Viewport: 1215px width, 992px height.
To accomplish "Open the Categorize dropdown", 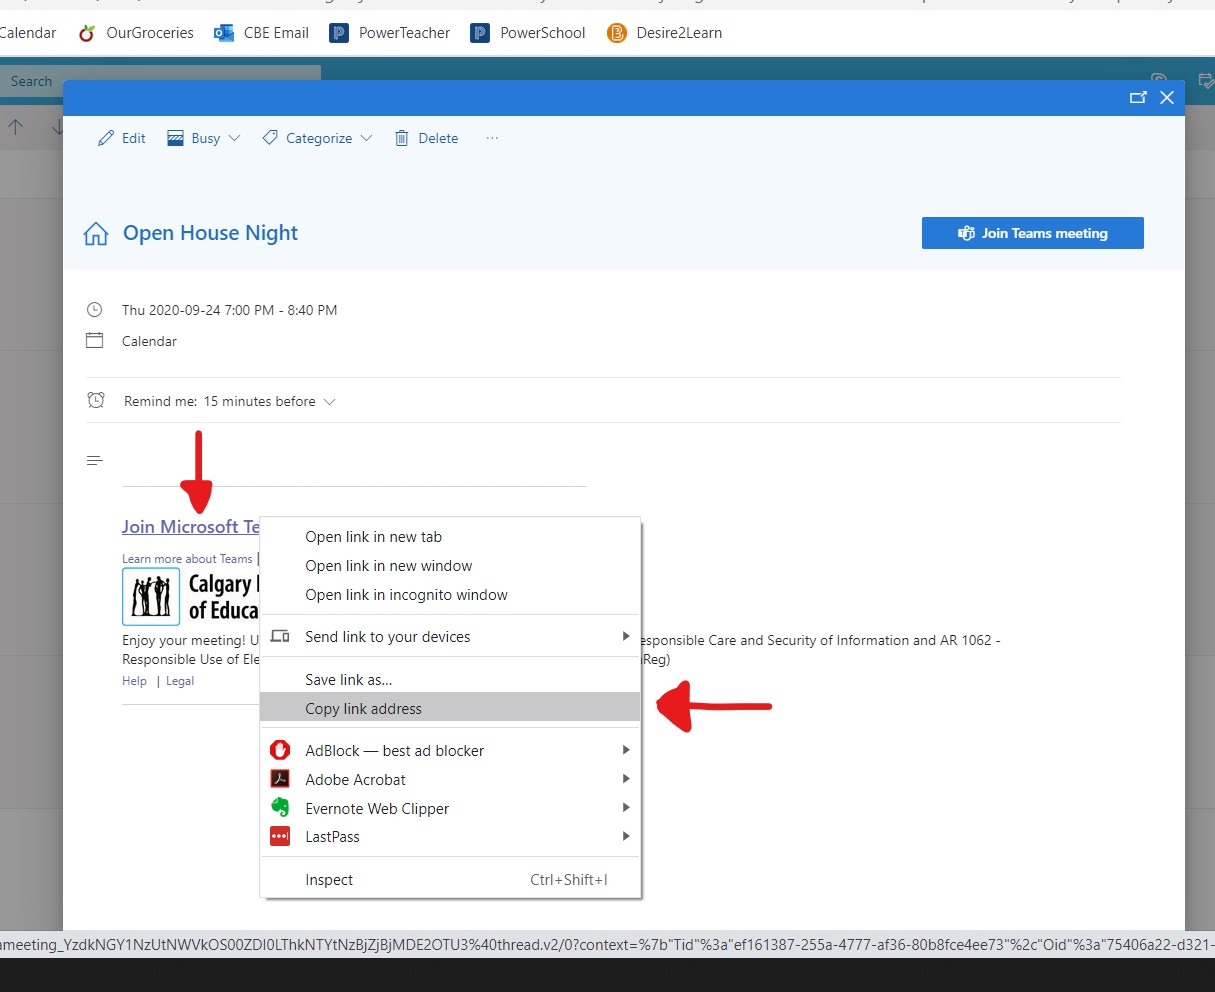I will [x=317, y=138].
